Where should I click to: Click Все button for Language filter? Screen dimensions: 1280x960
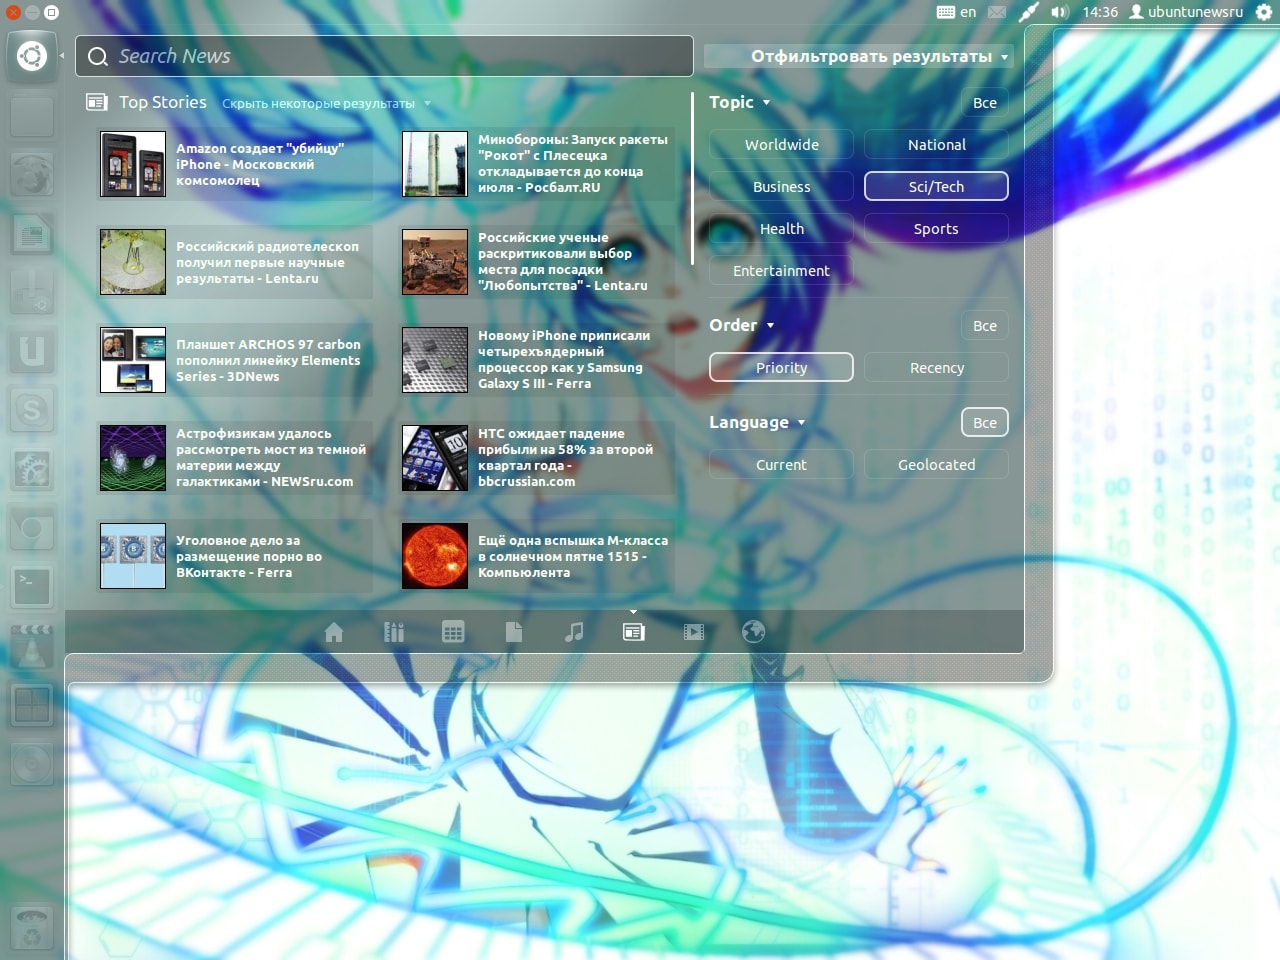pos(985,422)
